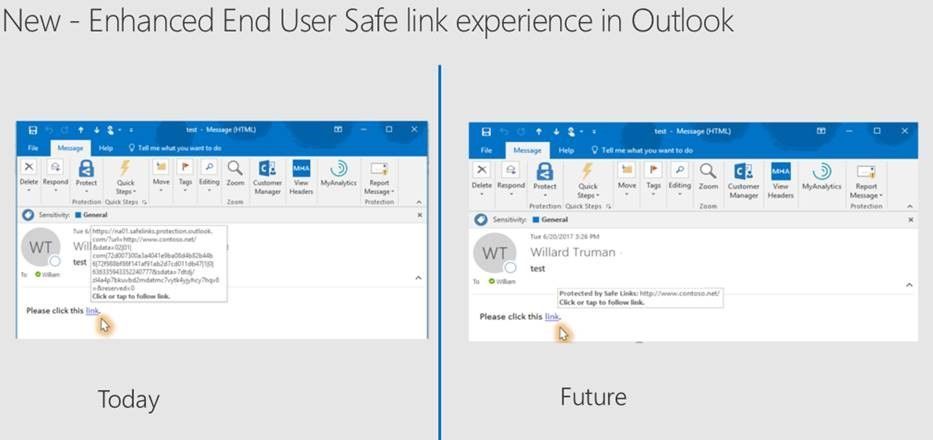Click Tell me what you want to do in Today window

pos(175,148)
